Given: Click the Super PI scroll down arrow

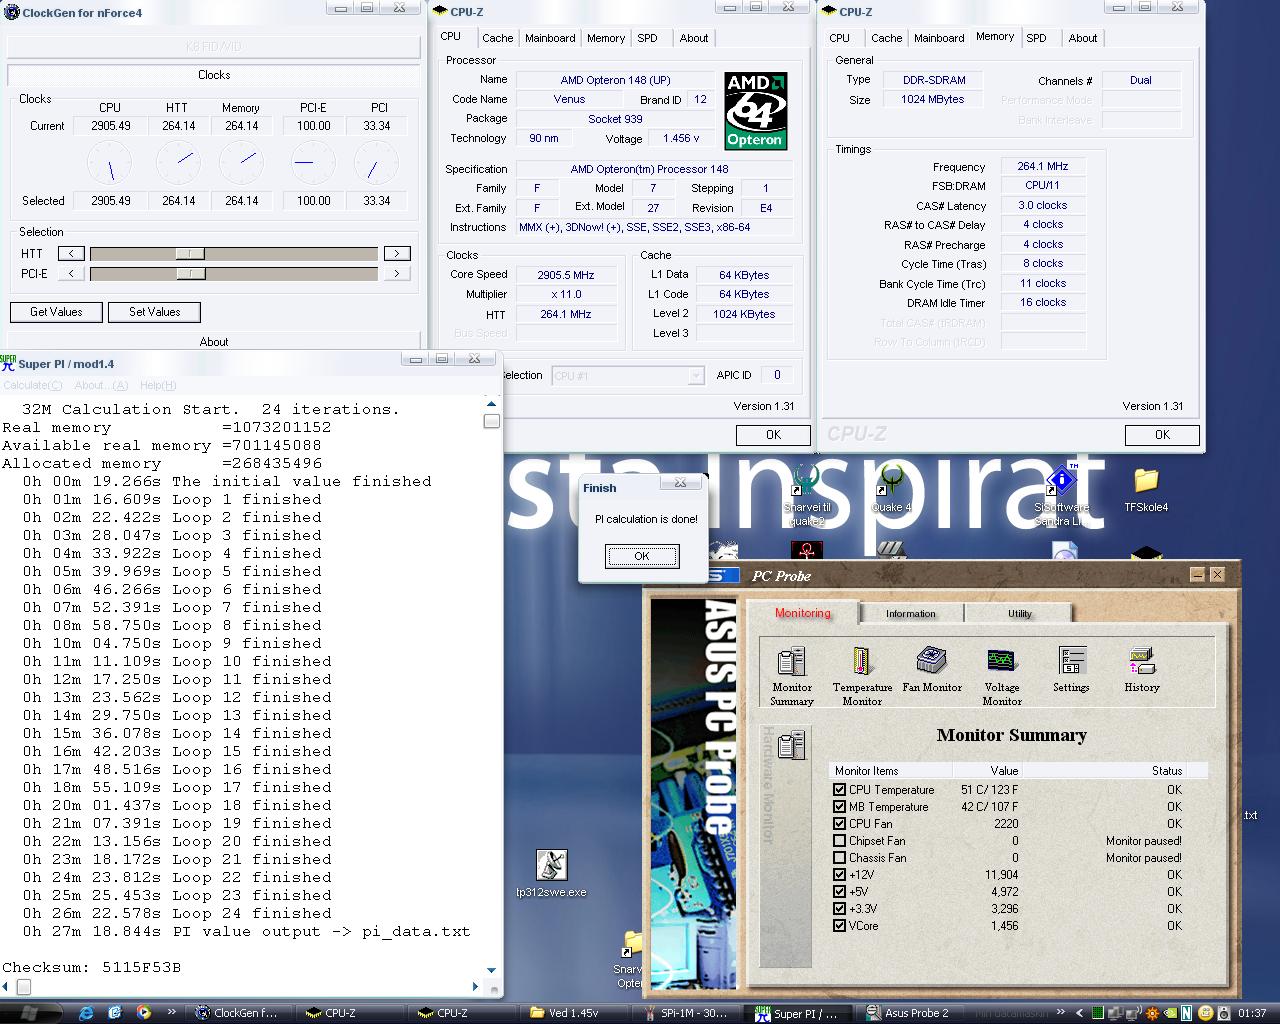Looking at the screenshot, I should tap(491, 970).
